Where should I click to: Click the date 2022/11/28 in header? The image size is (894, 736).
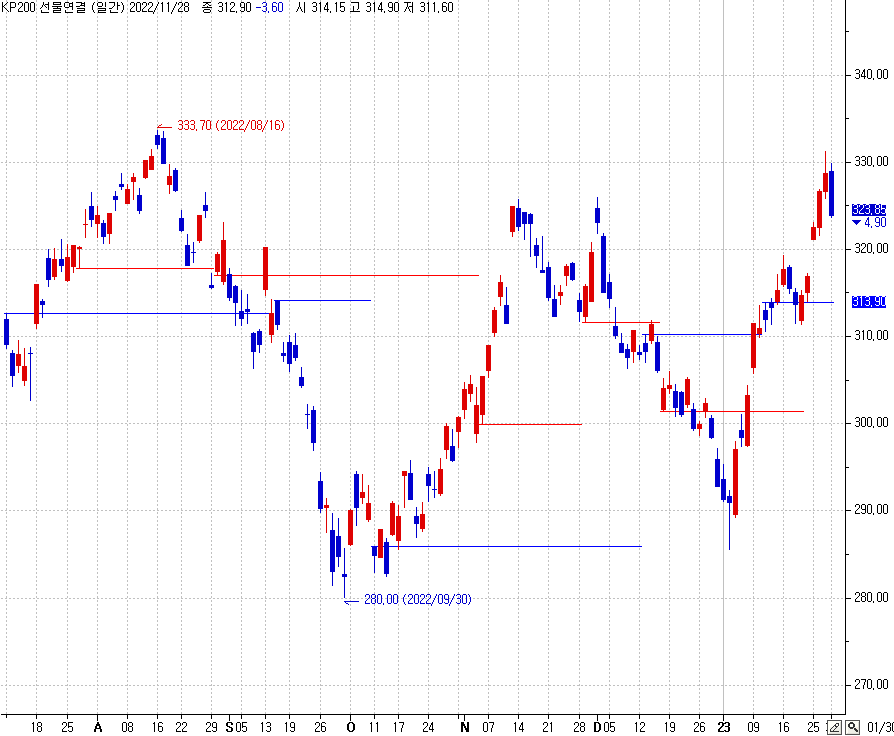(158, 8)
